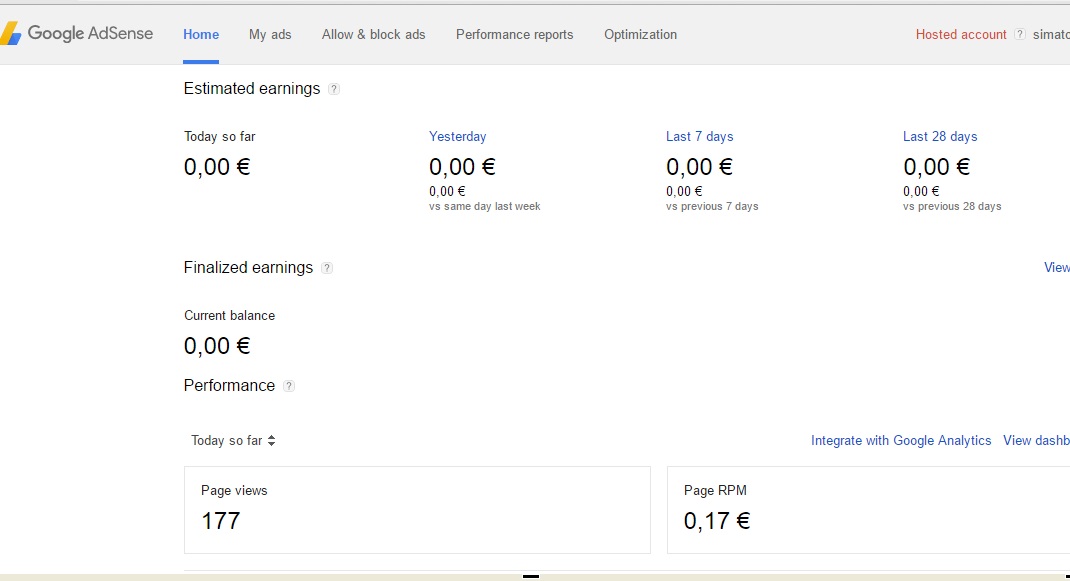
Task: Select the Page RPM performance card
Action: coord(868,509)
